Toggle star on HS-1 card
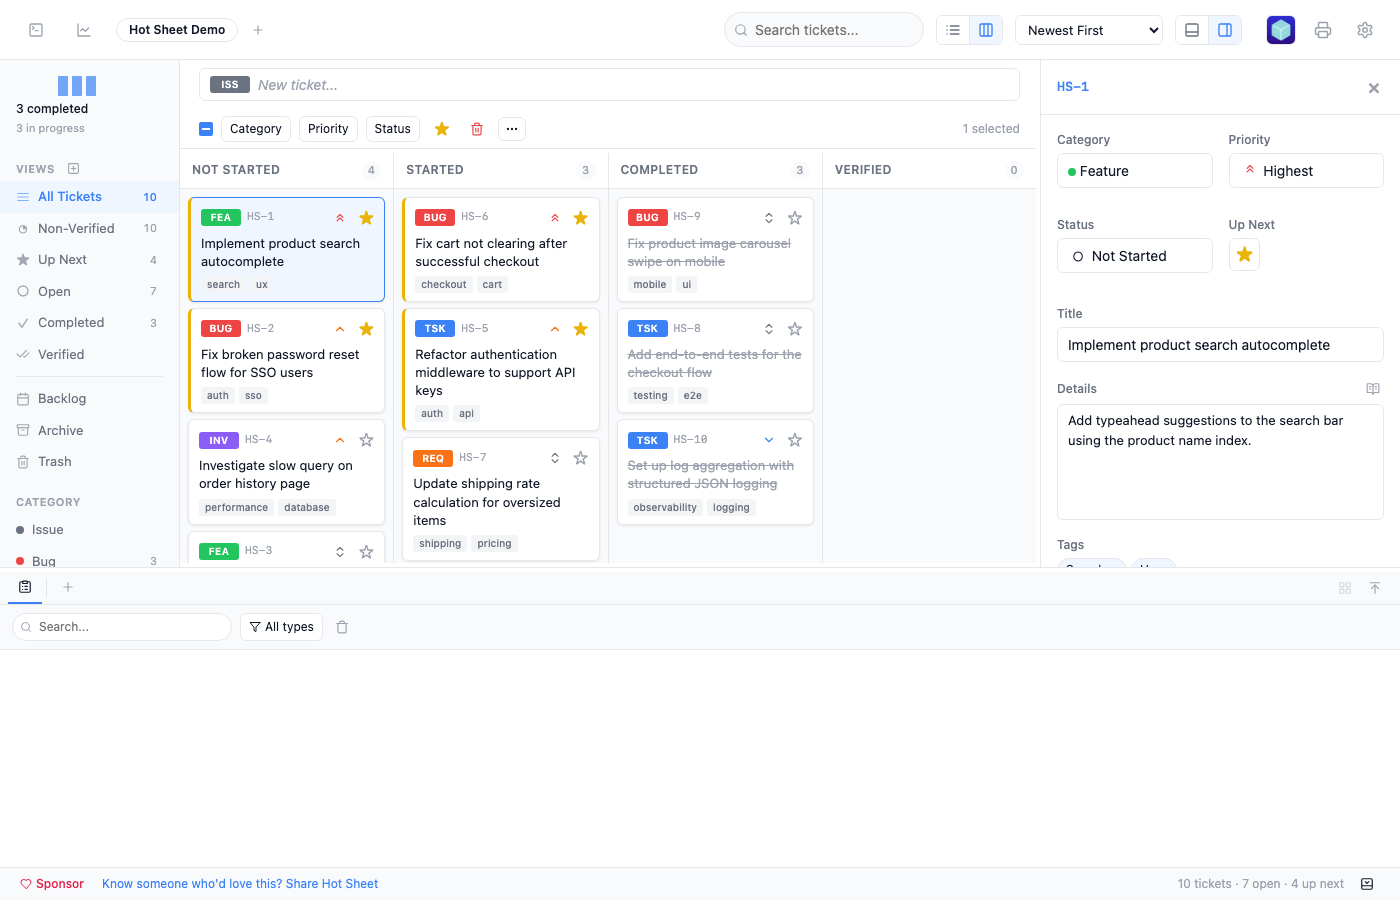Screen dimensions: 1400x900 point(366,218)
